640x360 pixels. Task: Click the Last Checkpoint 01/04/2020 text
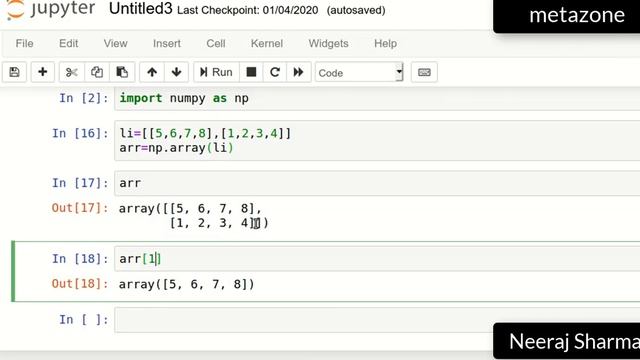click(x=248, y=10)
